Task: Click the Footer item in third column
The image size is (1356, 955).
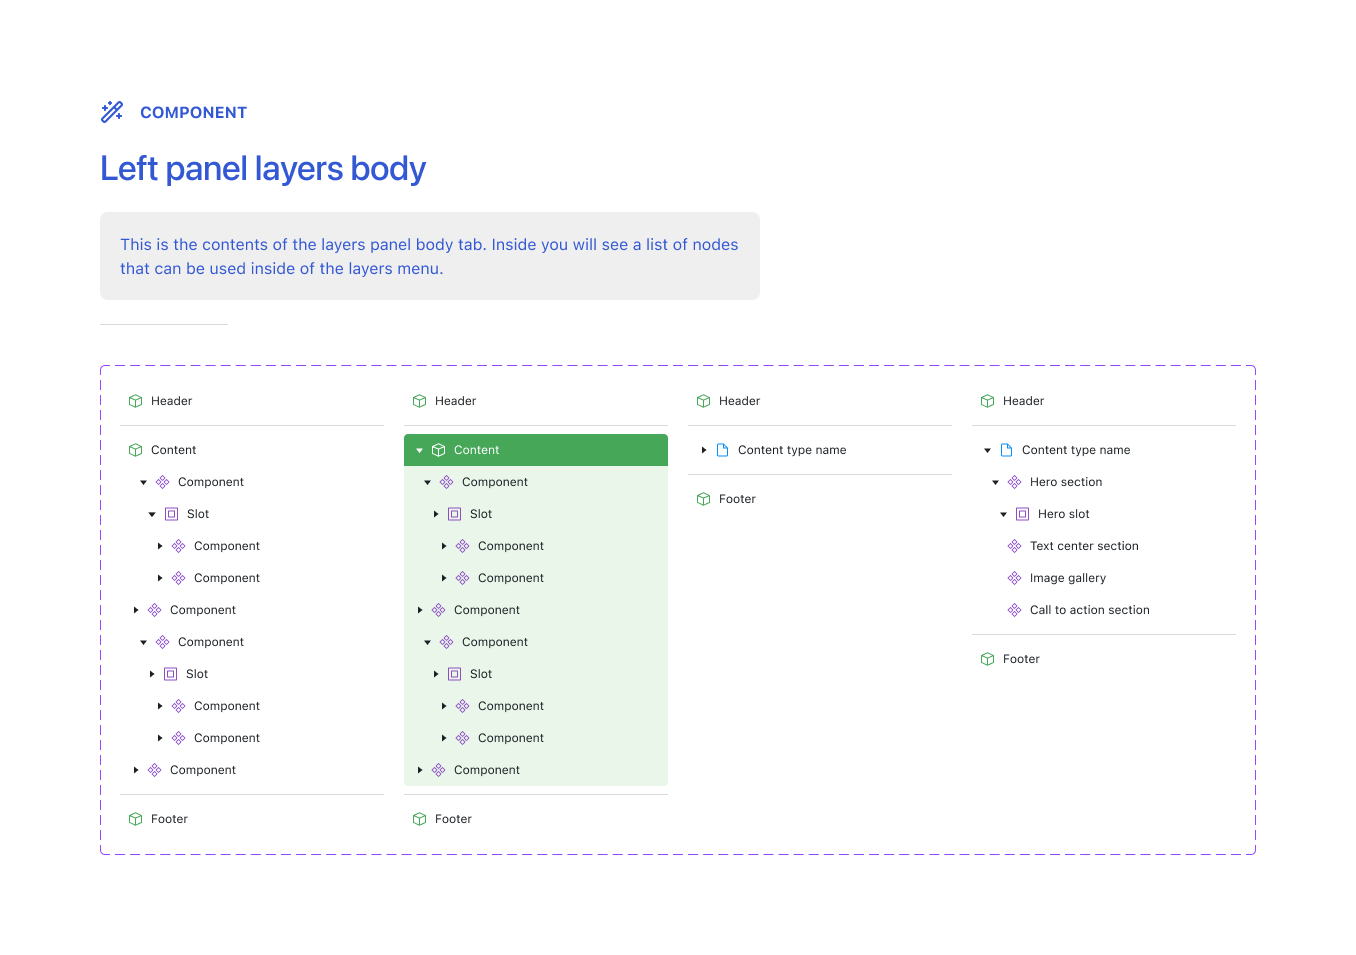Action: pyautogui.click(x=738, y=498)
